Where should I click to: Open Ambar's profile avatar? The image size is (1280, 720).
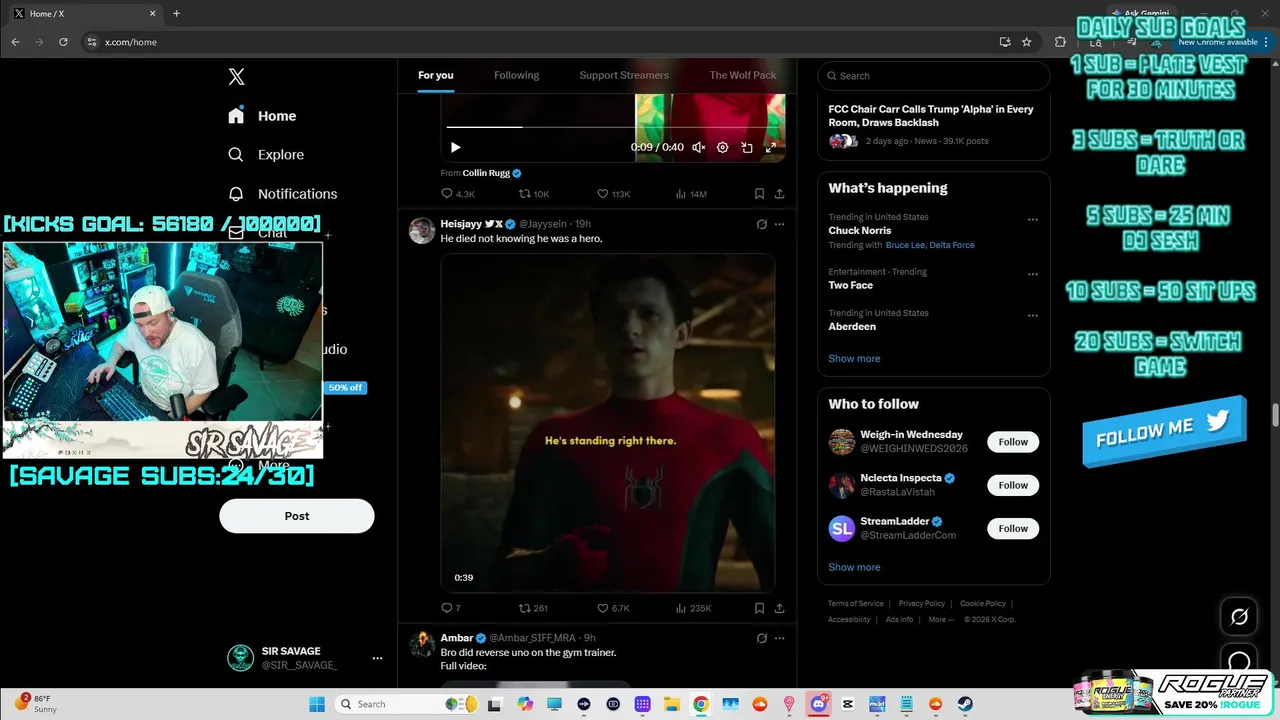[x=422, y=644]
